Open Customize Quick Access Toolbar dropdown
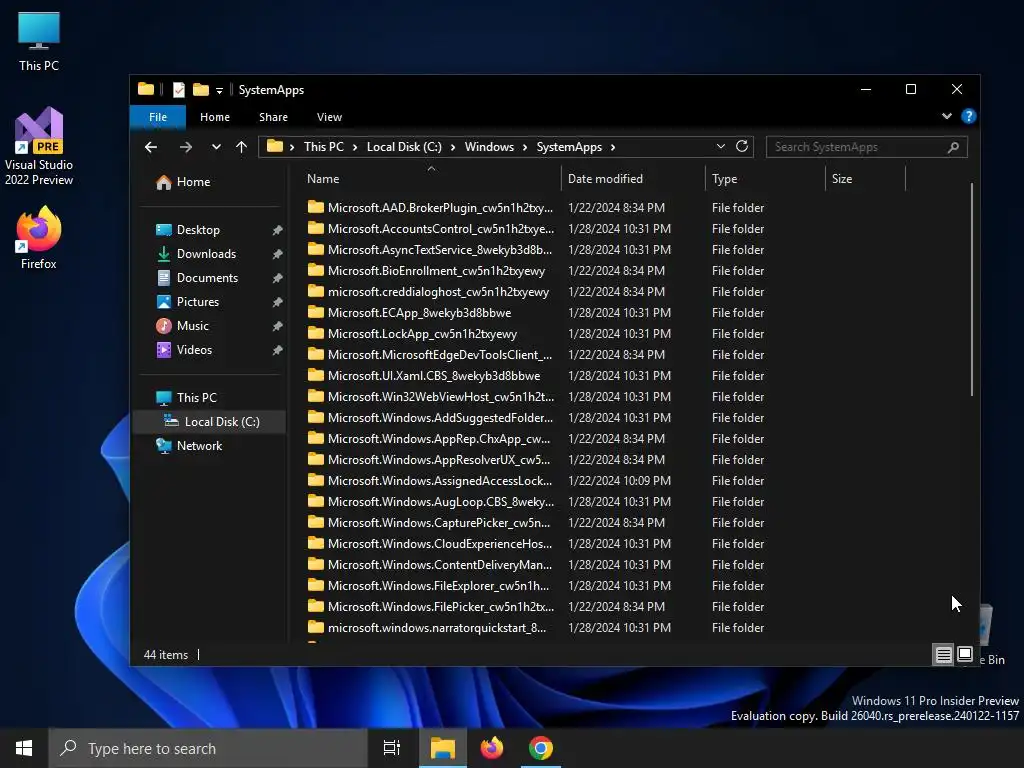 click(219, 90)
